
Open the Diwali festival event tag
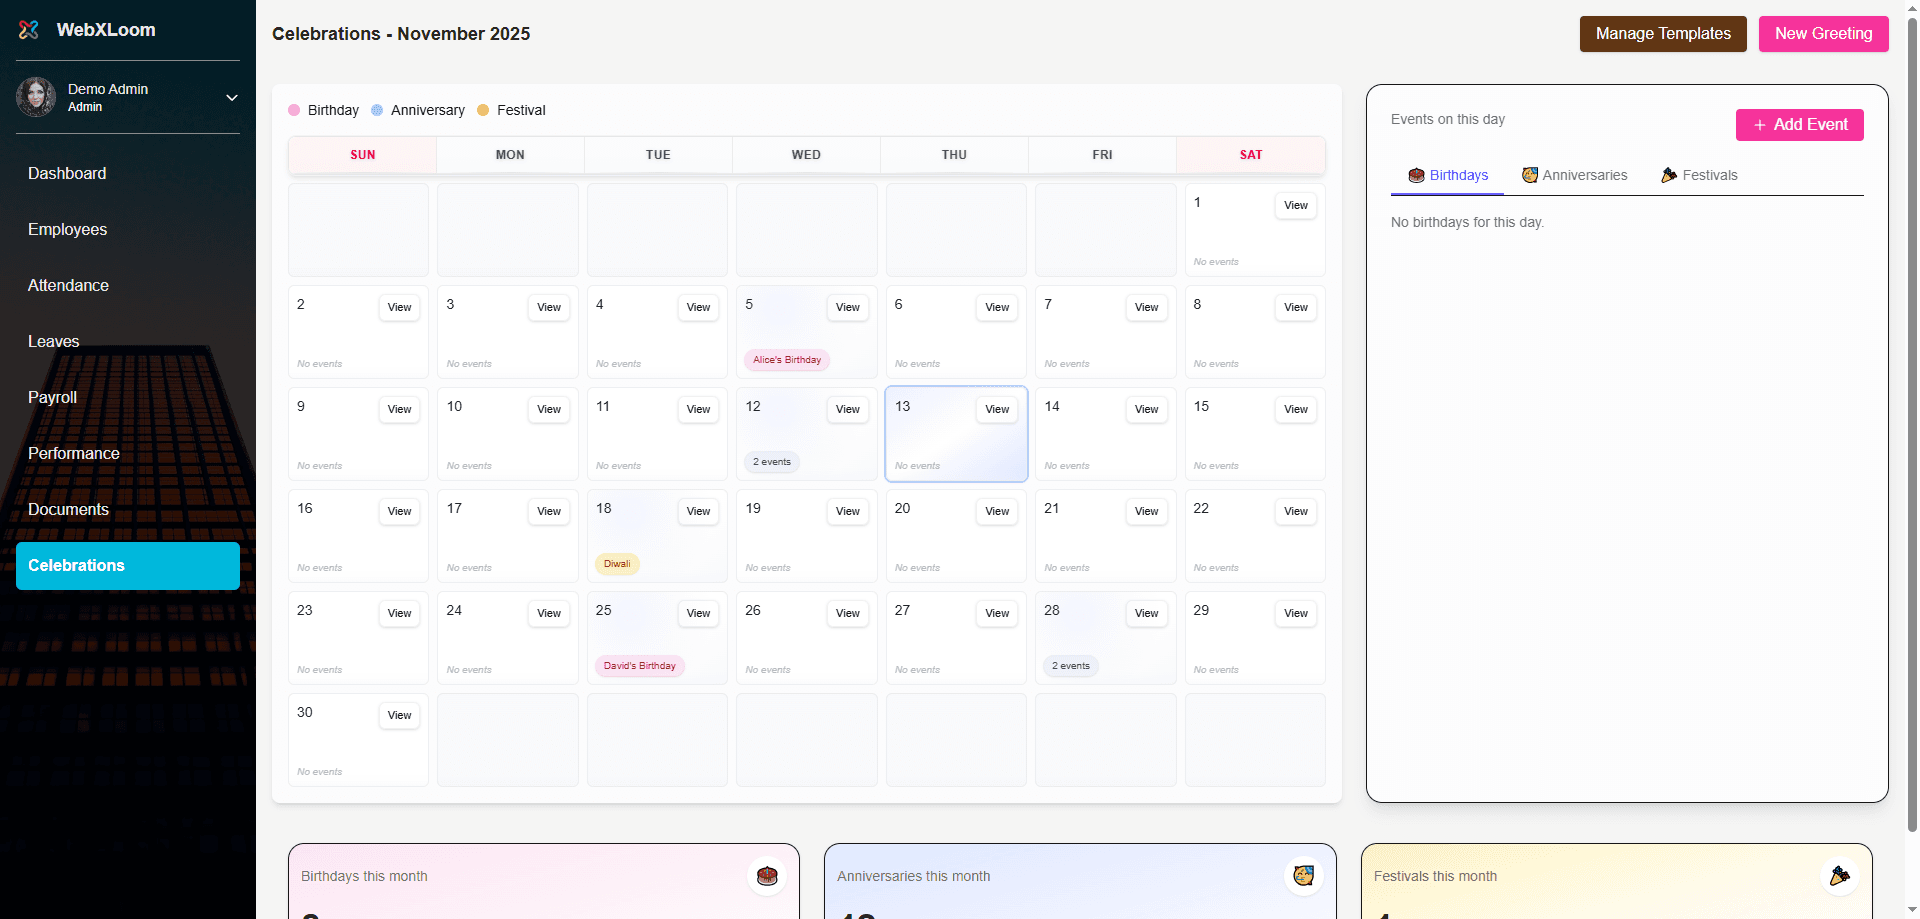click(x=617, y=564)
